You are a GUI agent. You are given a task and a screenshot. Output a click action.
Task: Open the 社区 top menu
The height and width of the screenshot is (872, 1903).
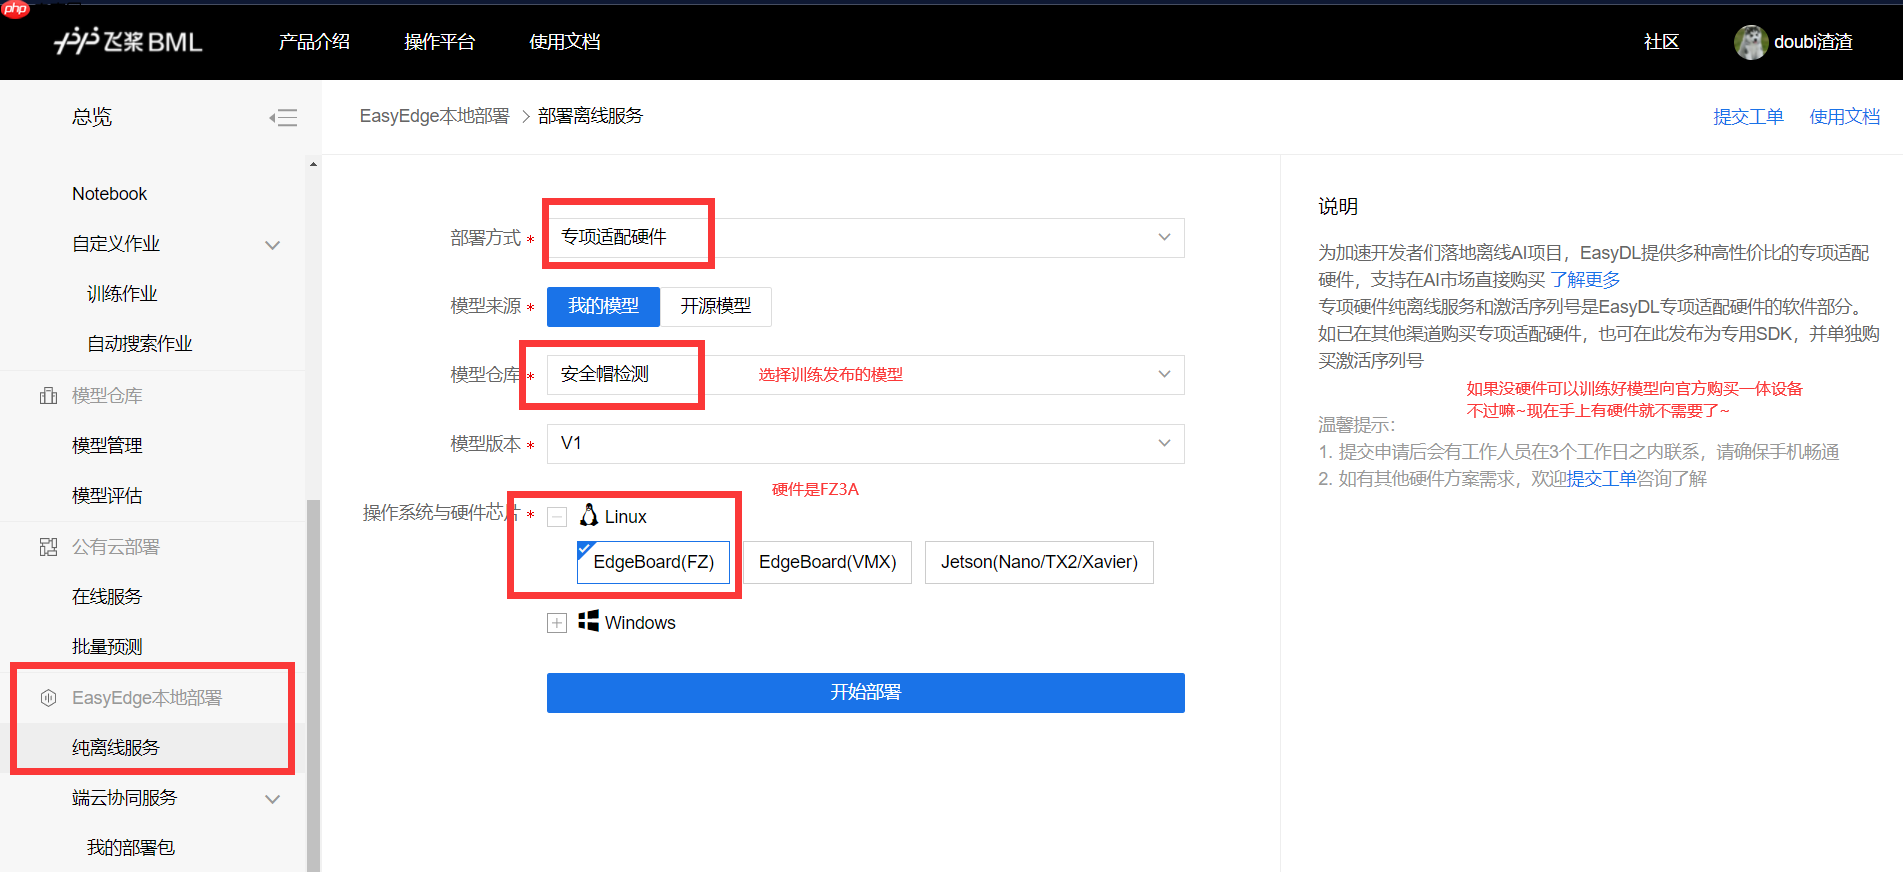1661,42
